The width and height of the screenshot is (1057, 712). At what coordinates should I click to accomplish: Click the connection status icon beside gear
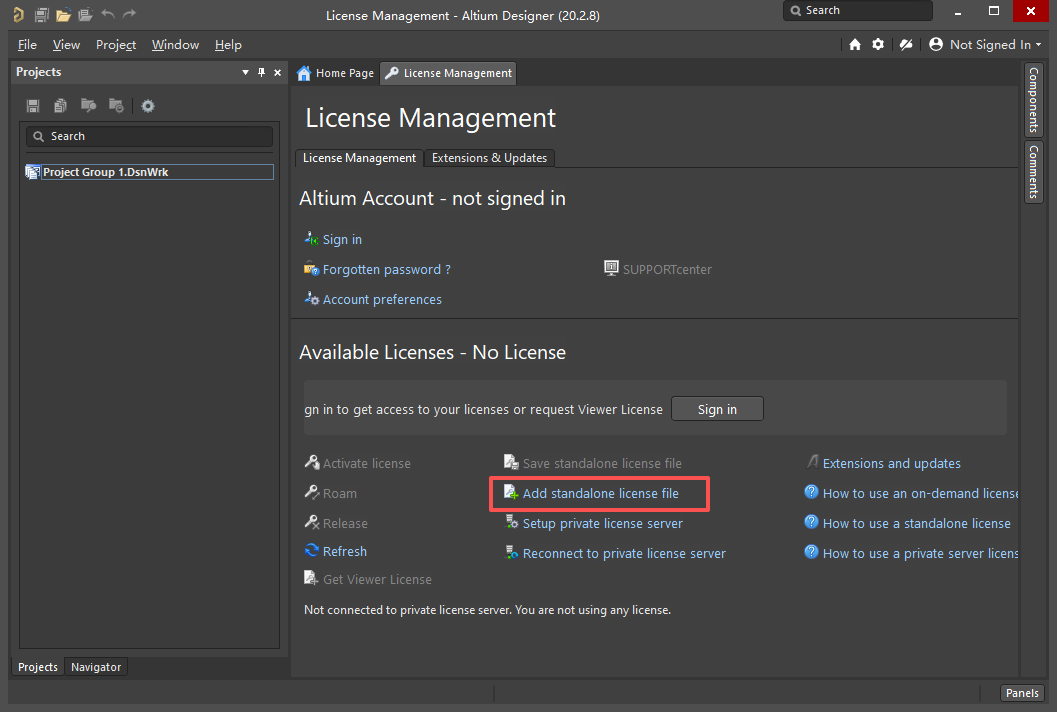(x=906, y=44)
